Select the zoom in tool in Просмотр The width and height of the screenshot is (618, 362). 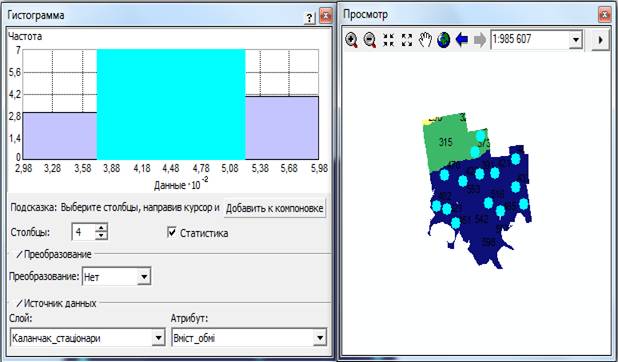click(351, 40)
